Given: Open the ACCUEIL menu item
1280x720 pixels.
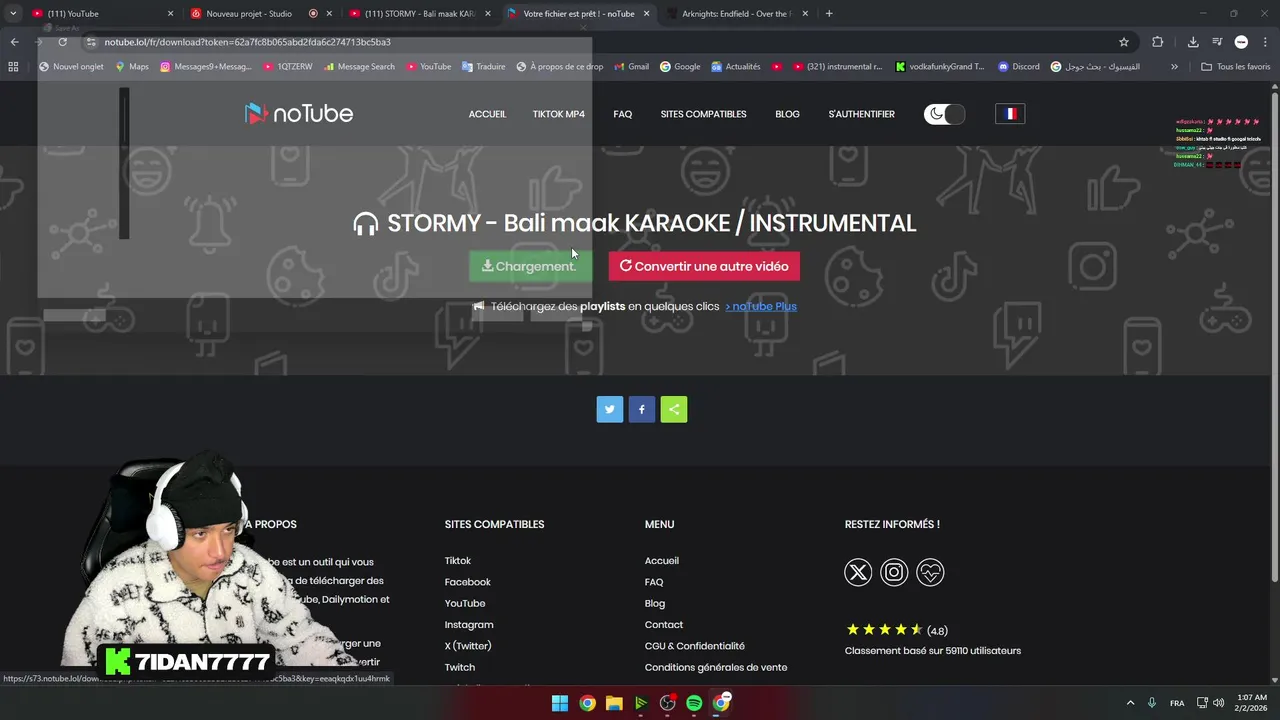Looking at the screenshot, I should click(x=487, y=114).
